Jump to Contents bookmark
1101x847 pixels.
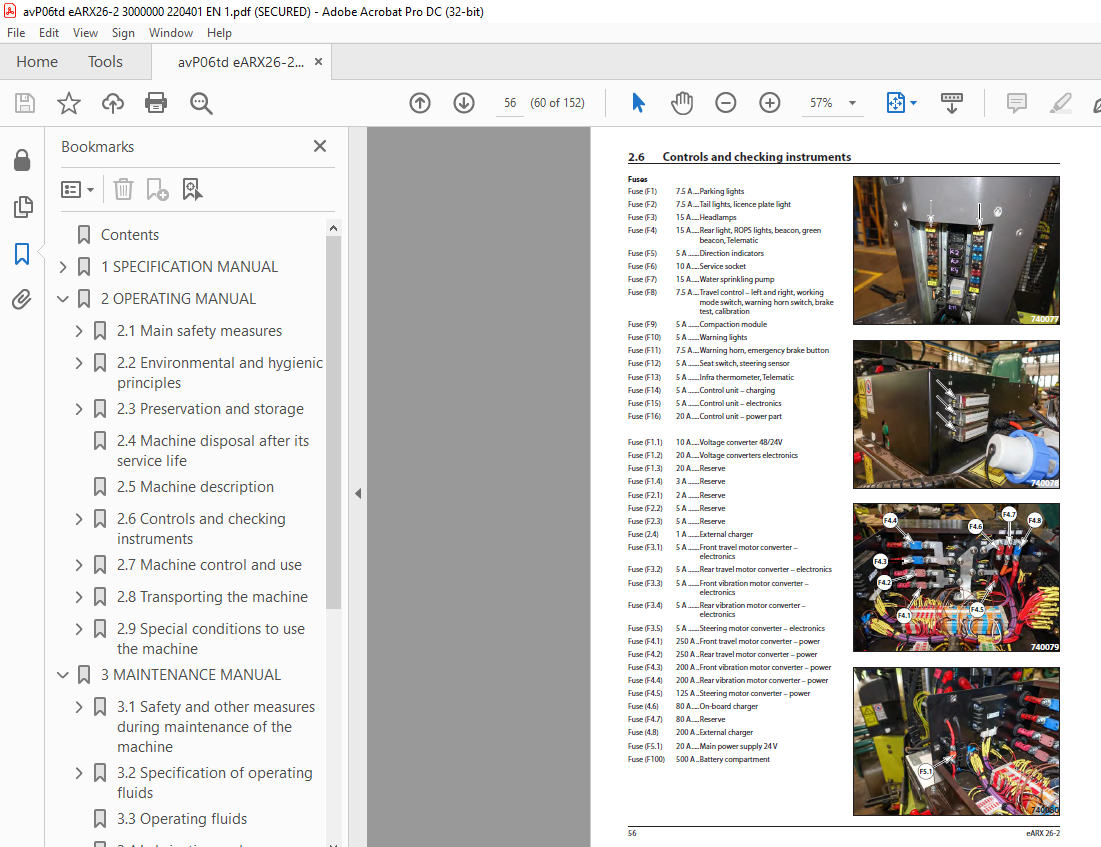click(x=129, y=235)
